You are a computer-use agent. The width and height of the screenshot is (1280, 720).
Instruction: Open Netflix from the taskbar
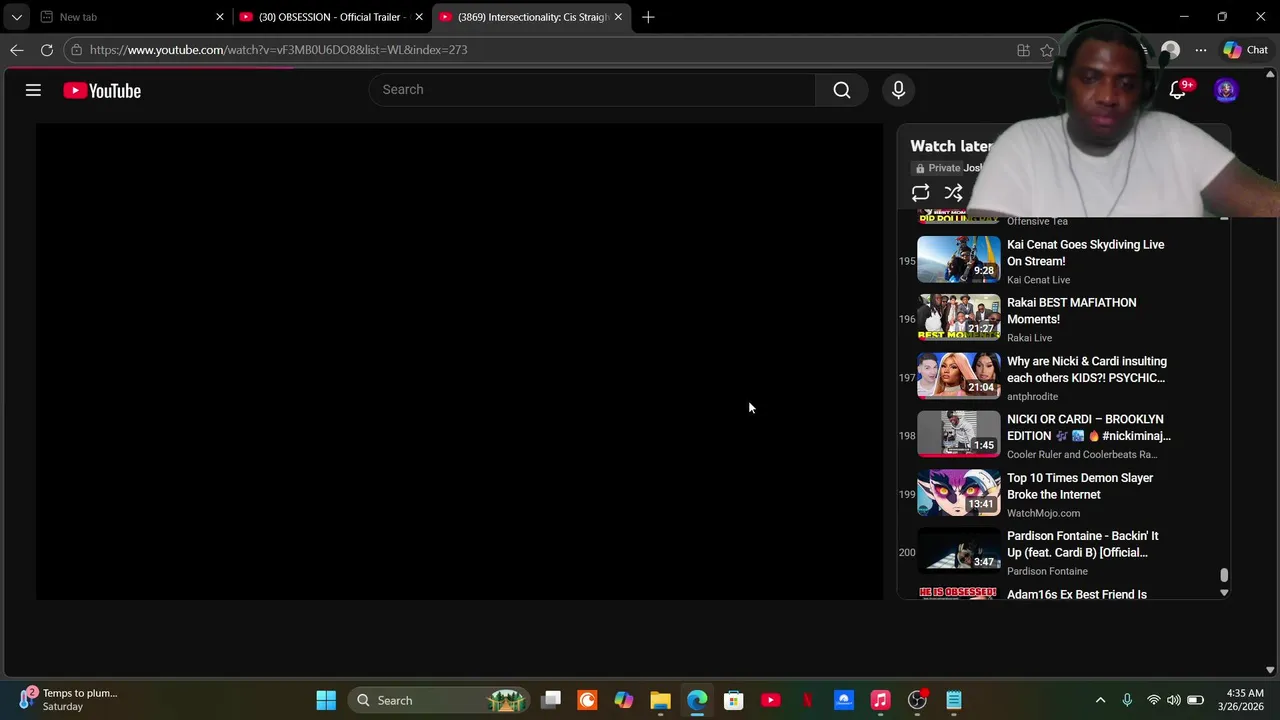point(807,700)
